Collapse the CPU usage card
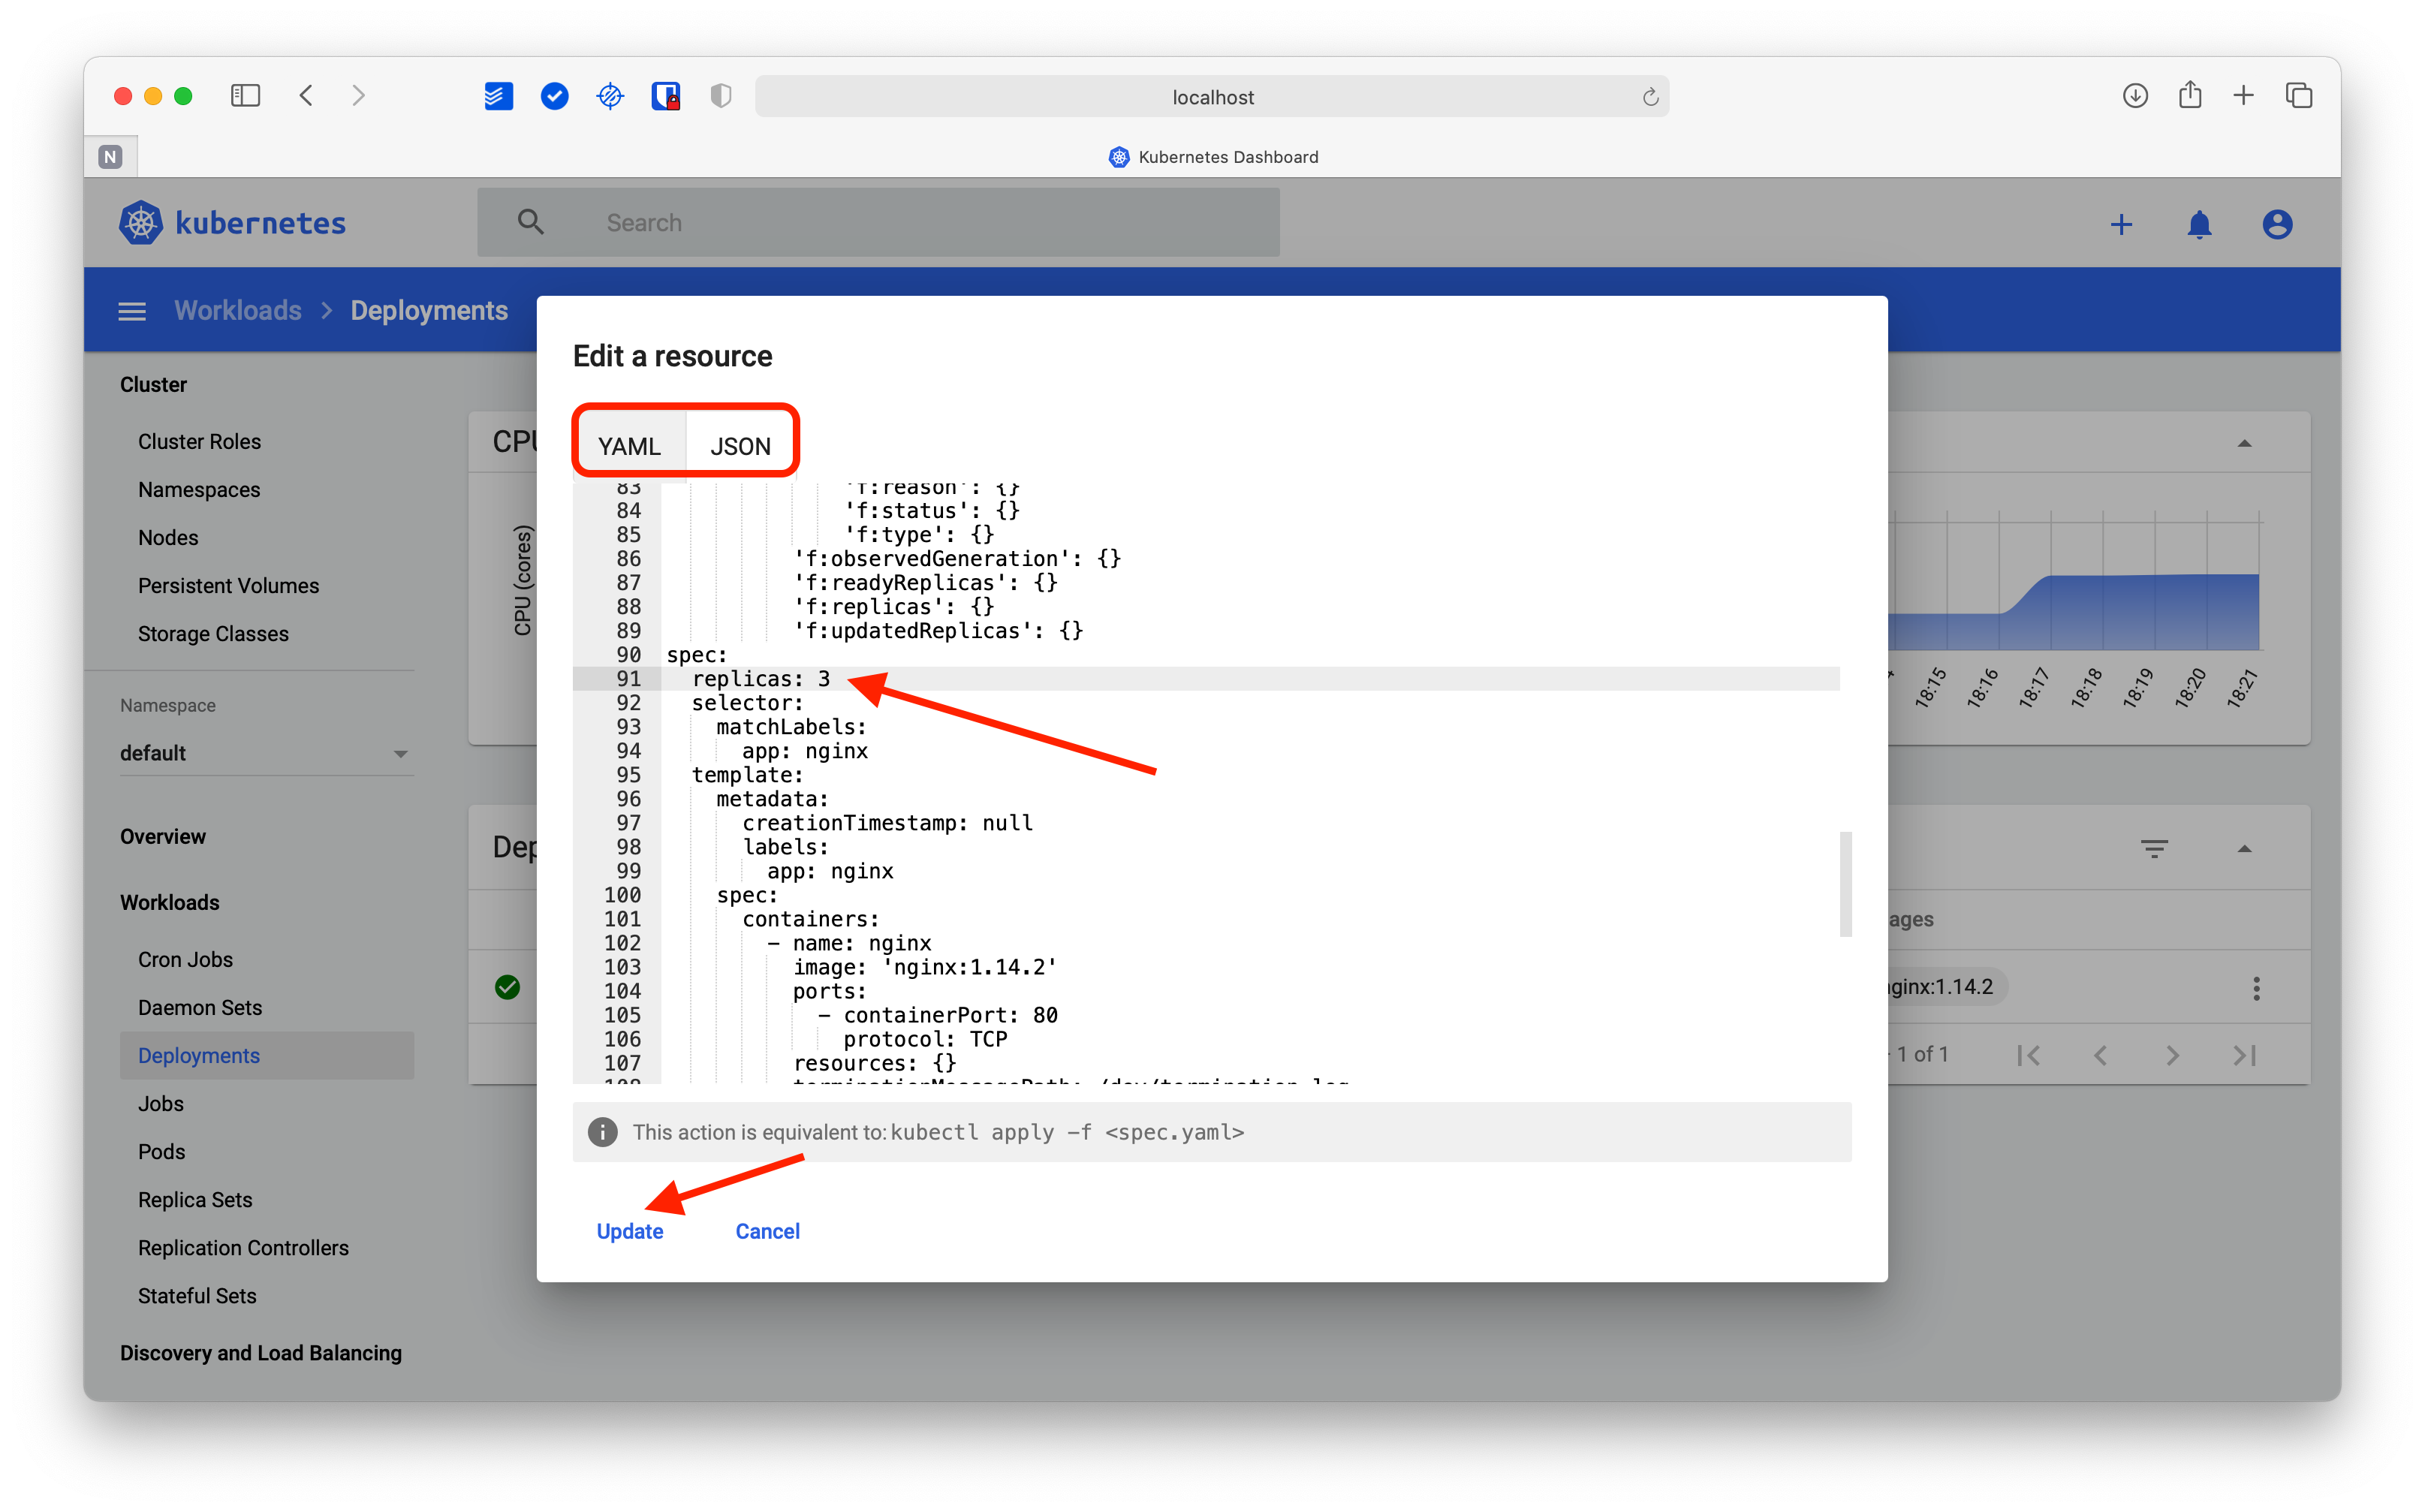The image size is (2425, 1512). click(2244, 443)
